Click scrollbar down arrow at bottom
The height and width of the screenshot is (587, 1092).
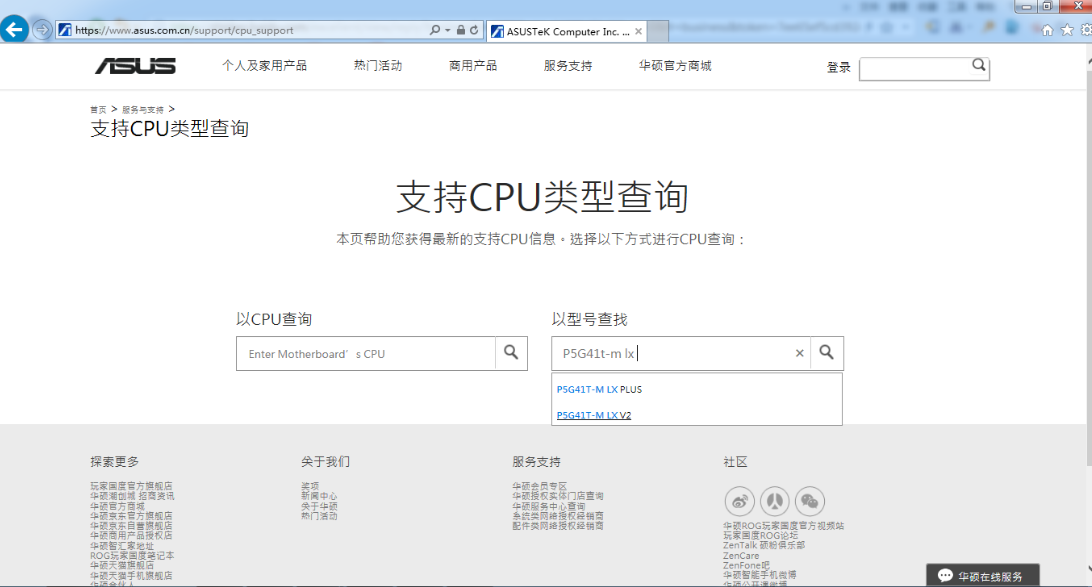(1089, 569)
